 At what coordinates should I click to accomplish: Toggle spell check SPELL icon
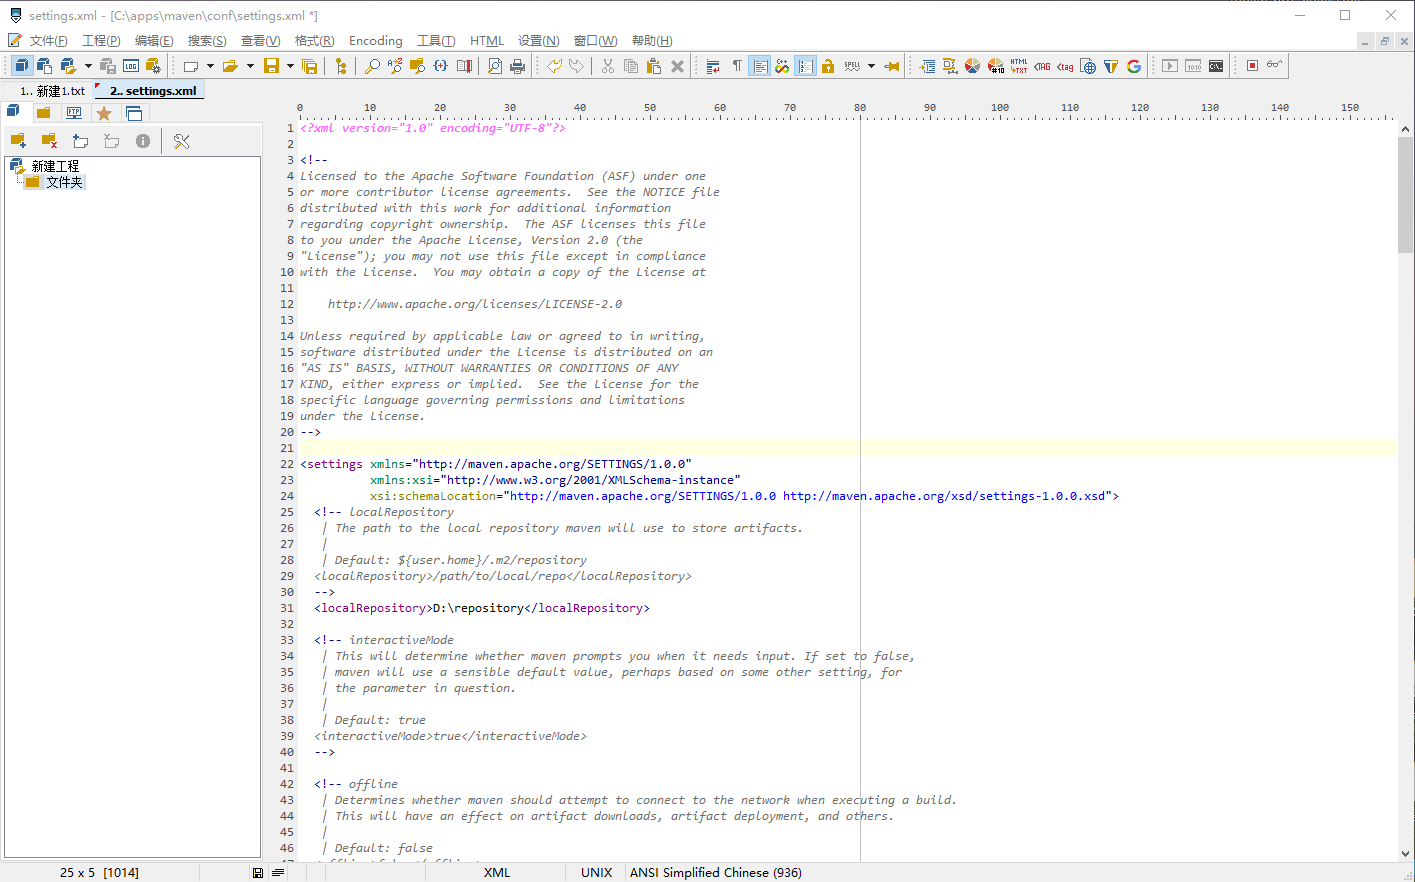point(852,66)
